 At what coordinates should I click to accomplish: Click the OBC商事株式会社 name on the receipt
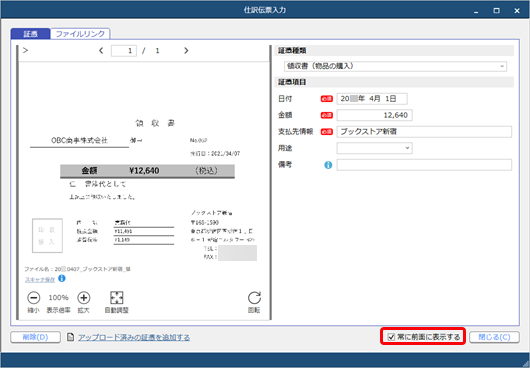[x=79, y=140]
